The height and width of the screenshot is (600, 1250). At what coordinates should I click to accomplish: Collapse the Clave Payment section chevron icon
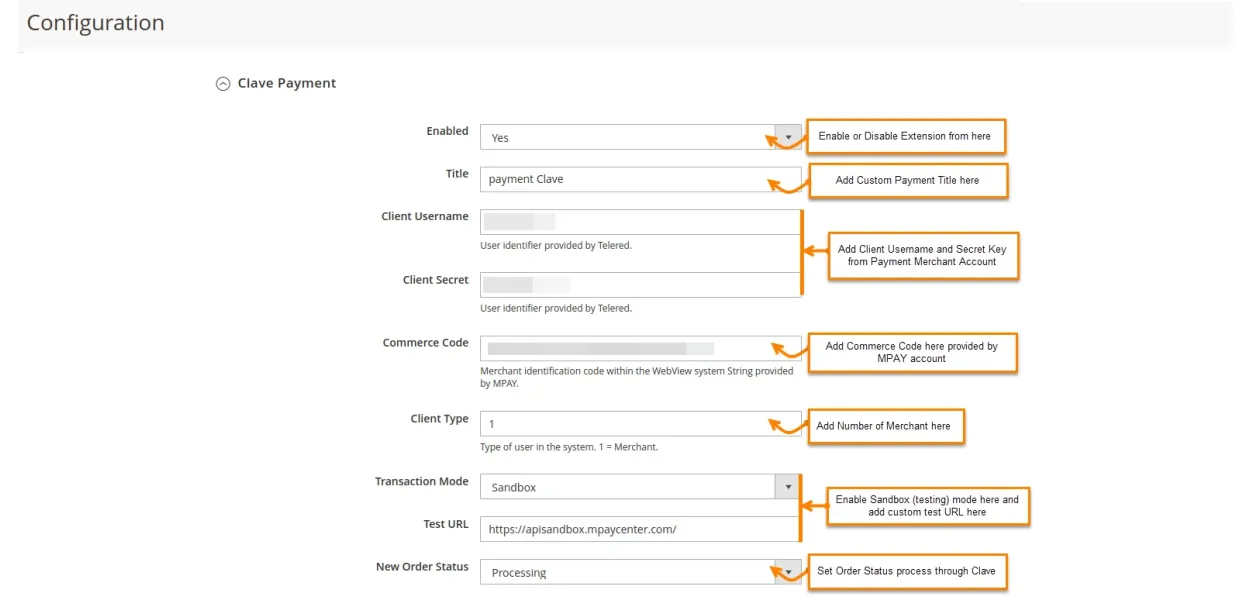click(223, 84)
